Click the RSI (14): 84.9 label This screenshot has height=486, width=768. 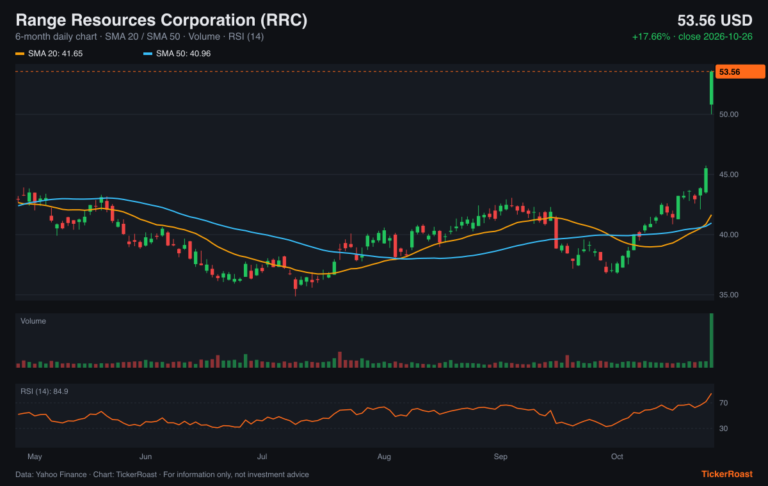[44, 391]
